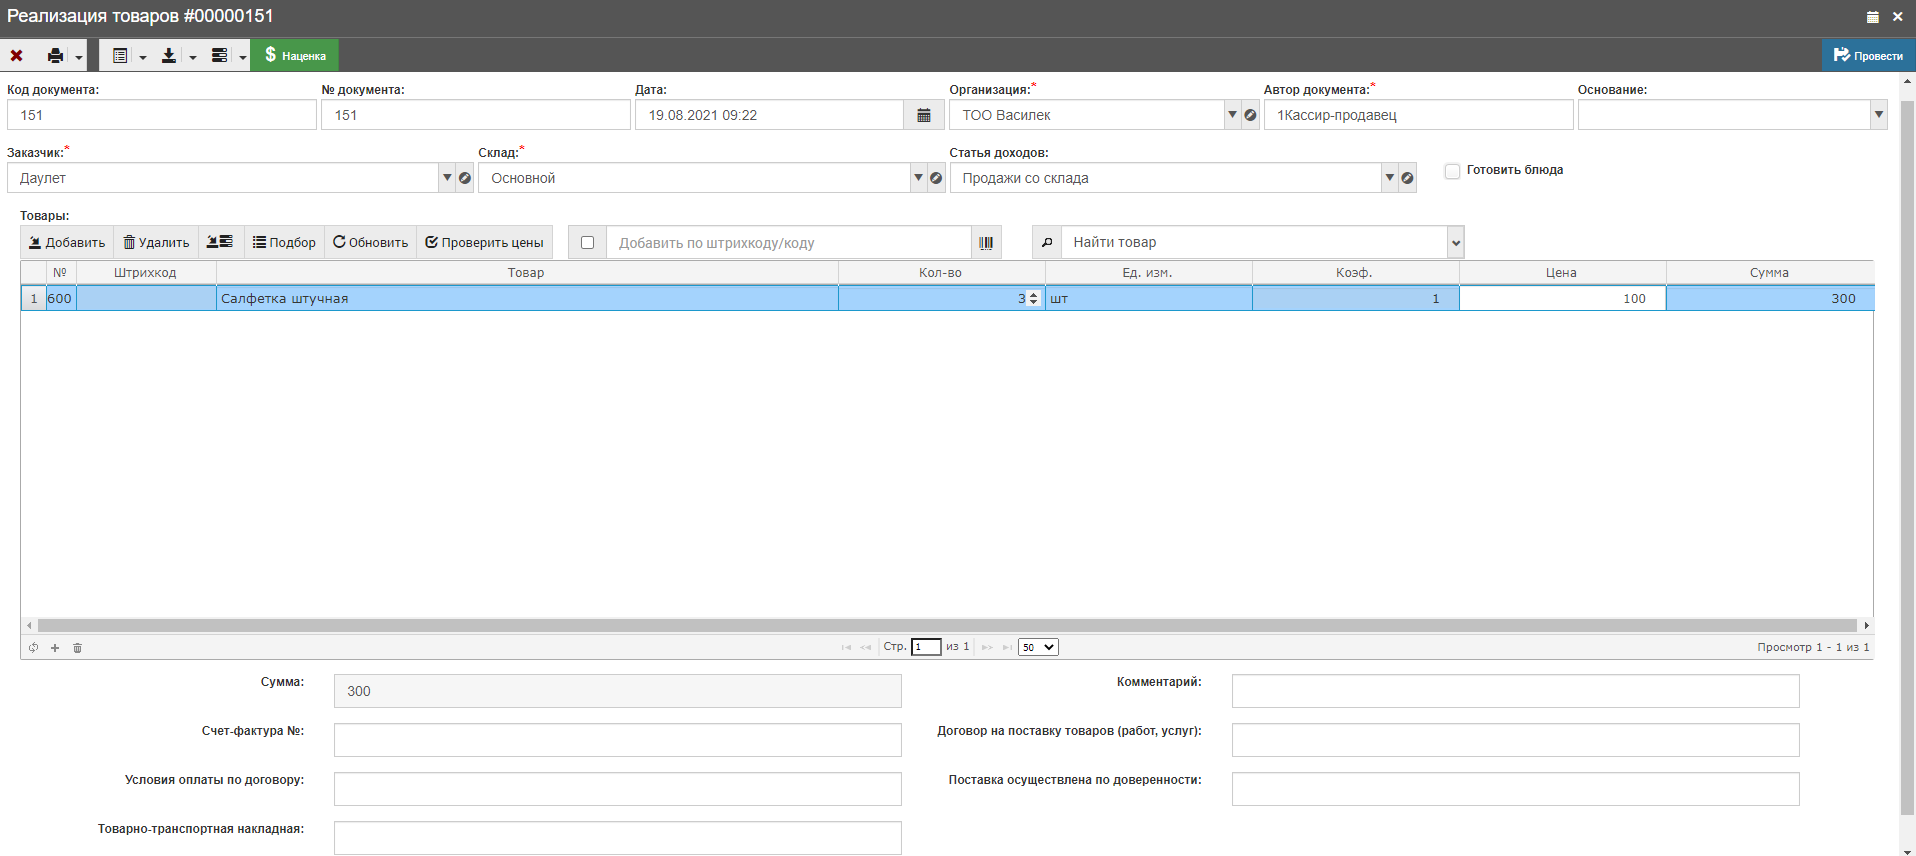Open rows-per-page selector showing 50
The height and width of the screenshot is (856, 1916).
pos(1038,647)
